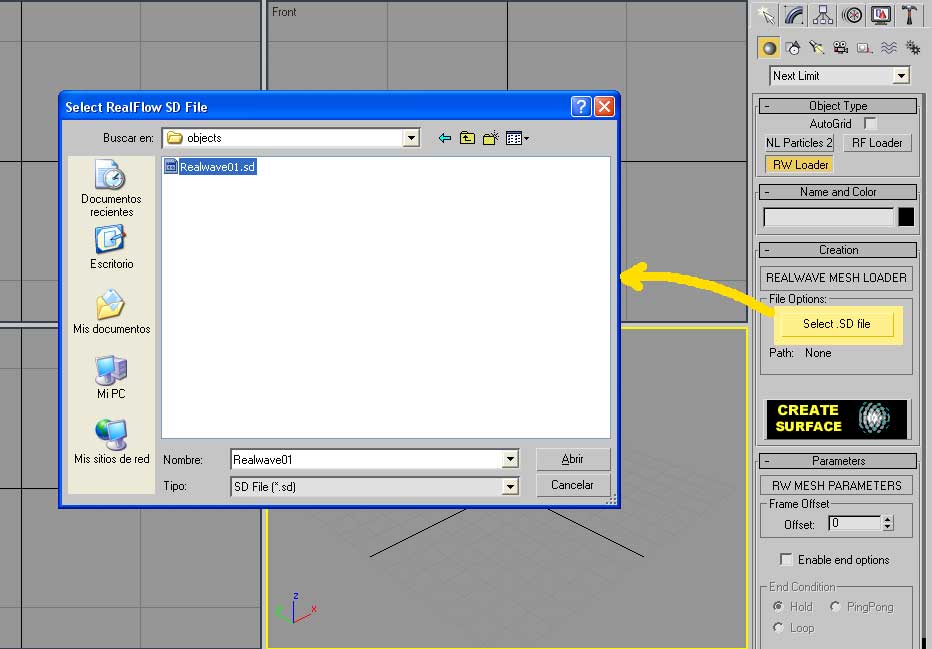
Task: Toggle the AutoGrid checkbox
Action: click(870, 124)
